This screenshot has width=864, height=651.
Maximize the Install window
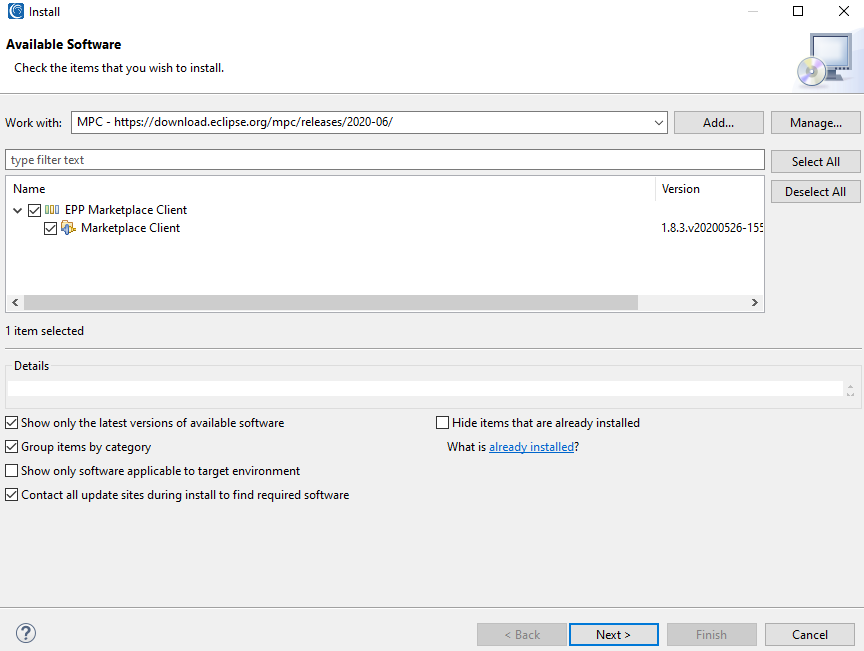tap(798, 11)
